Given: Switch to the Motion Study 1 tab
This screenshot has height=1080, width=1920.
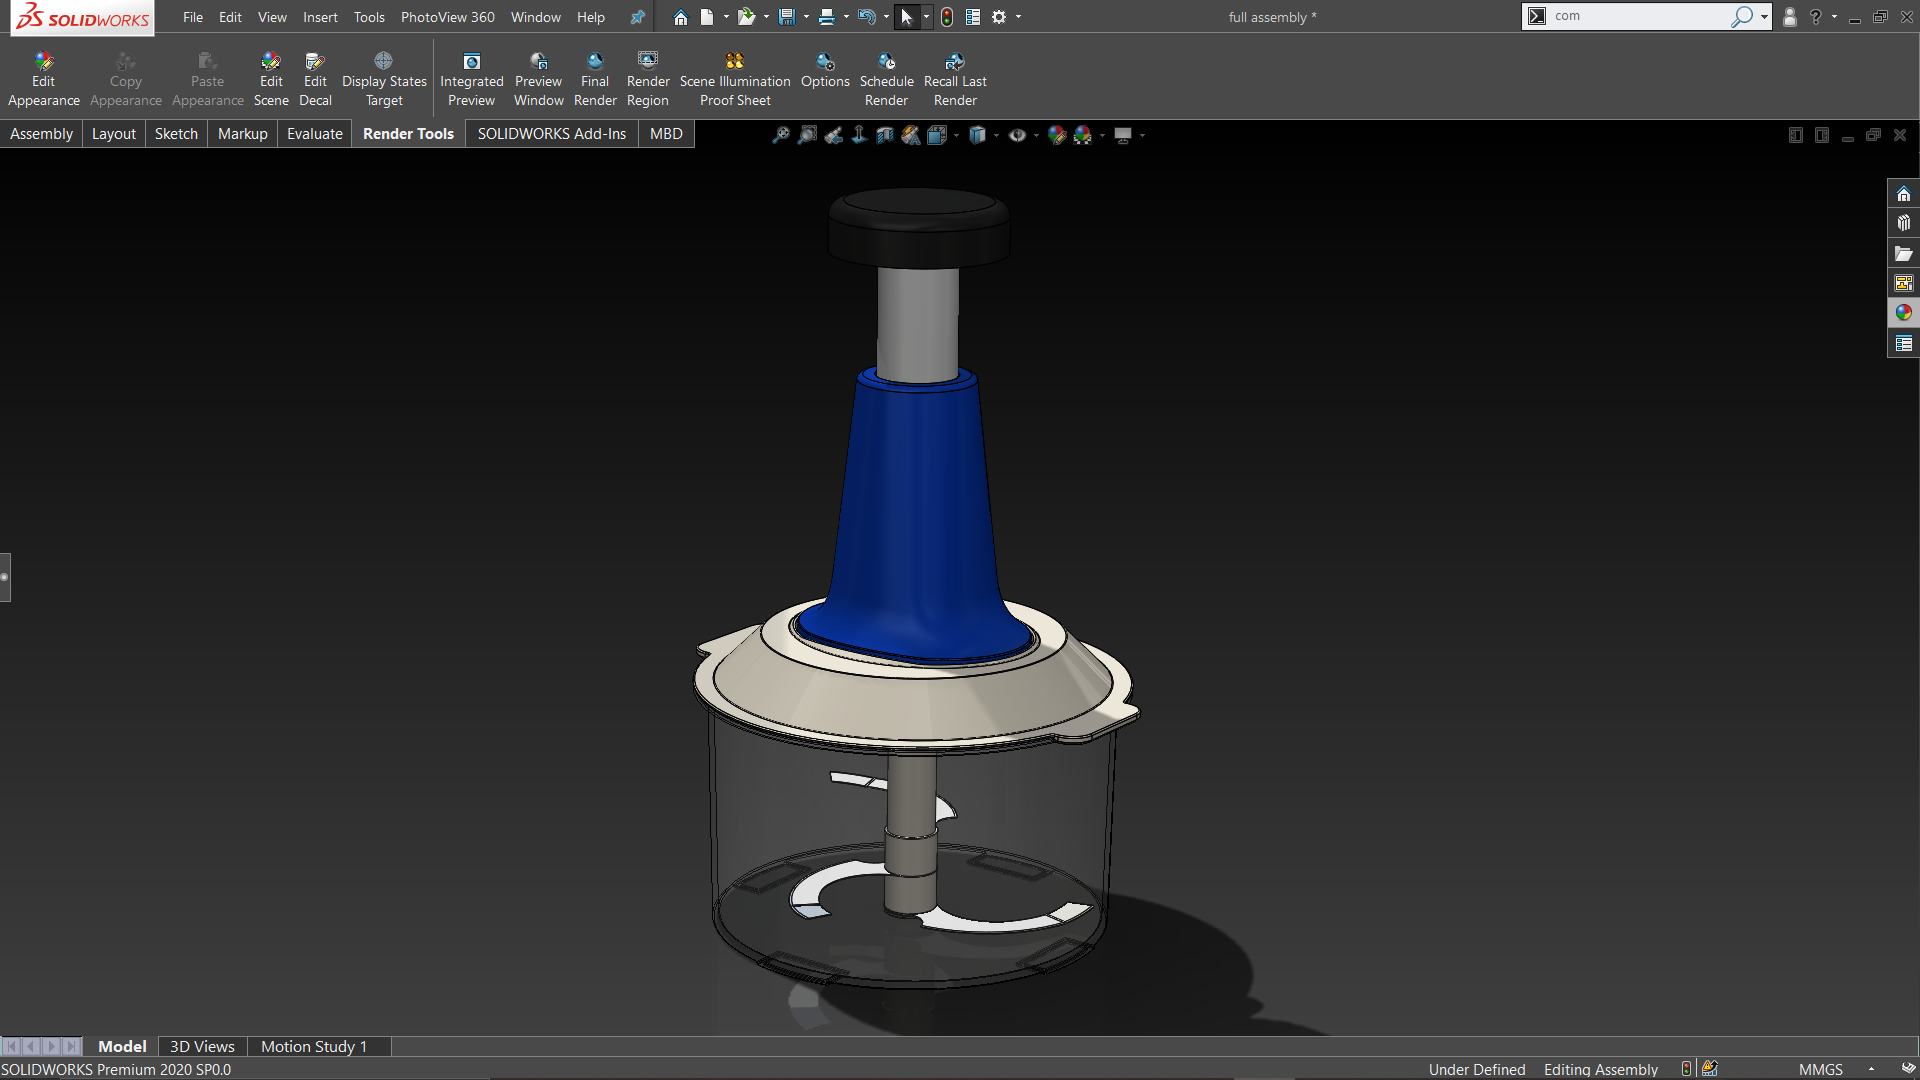Looking at the screenshot, I should (314, 1046).
